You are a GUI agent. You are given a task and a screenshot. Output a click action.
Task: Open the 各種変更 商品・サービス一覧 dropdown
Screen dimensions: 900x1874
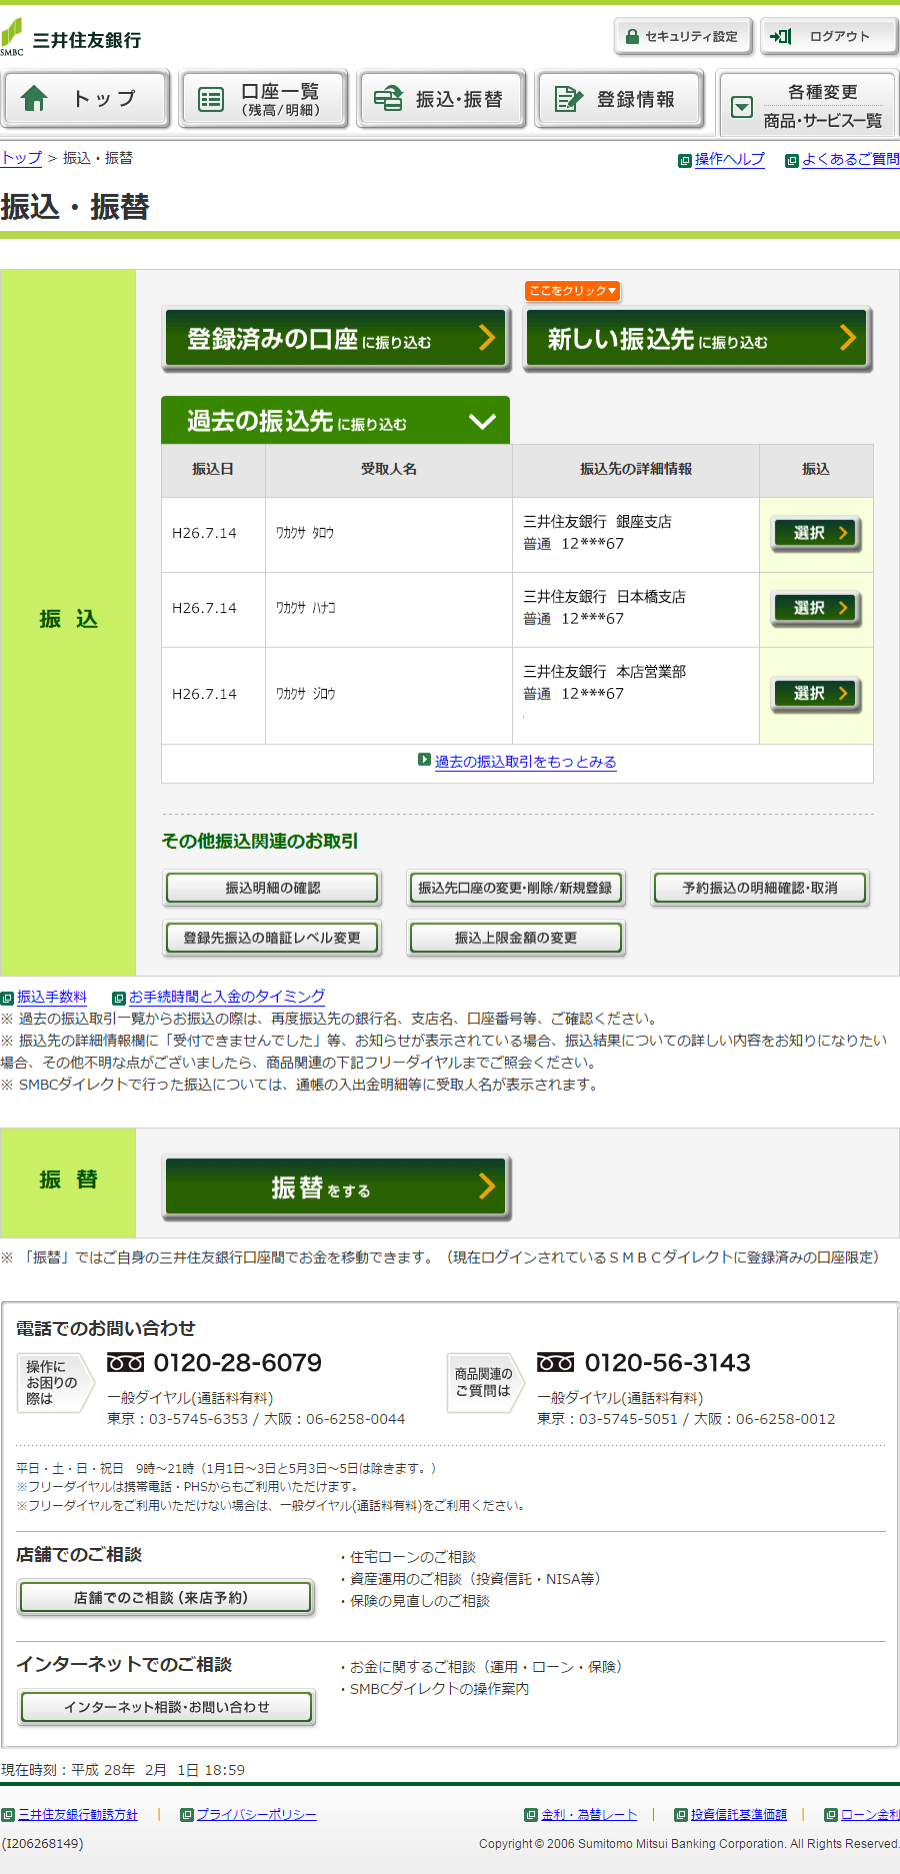808,105
